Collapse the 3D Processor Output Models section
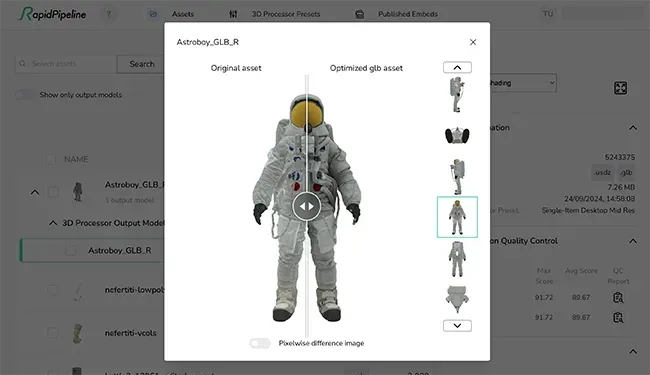 tap(53, 223)
